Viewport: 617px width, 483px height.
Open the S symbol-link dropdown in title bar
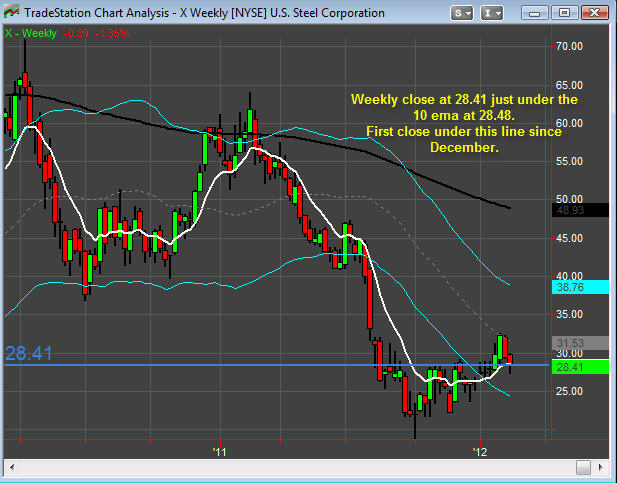click(462, 13)
